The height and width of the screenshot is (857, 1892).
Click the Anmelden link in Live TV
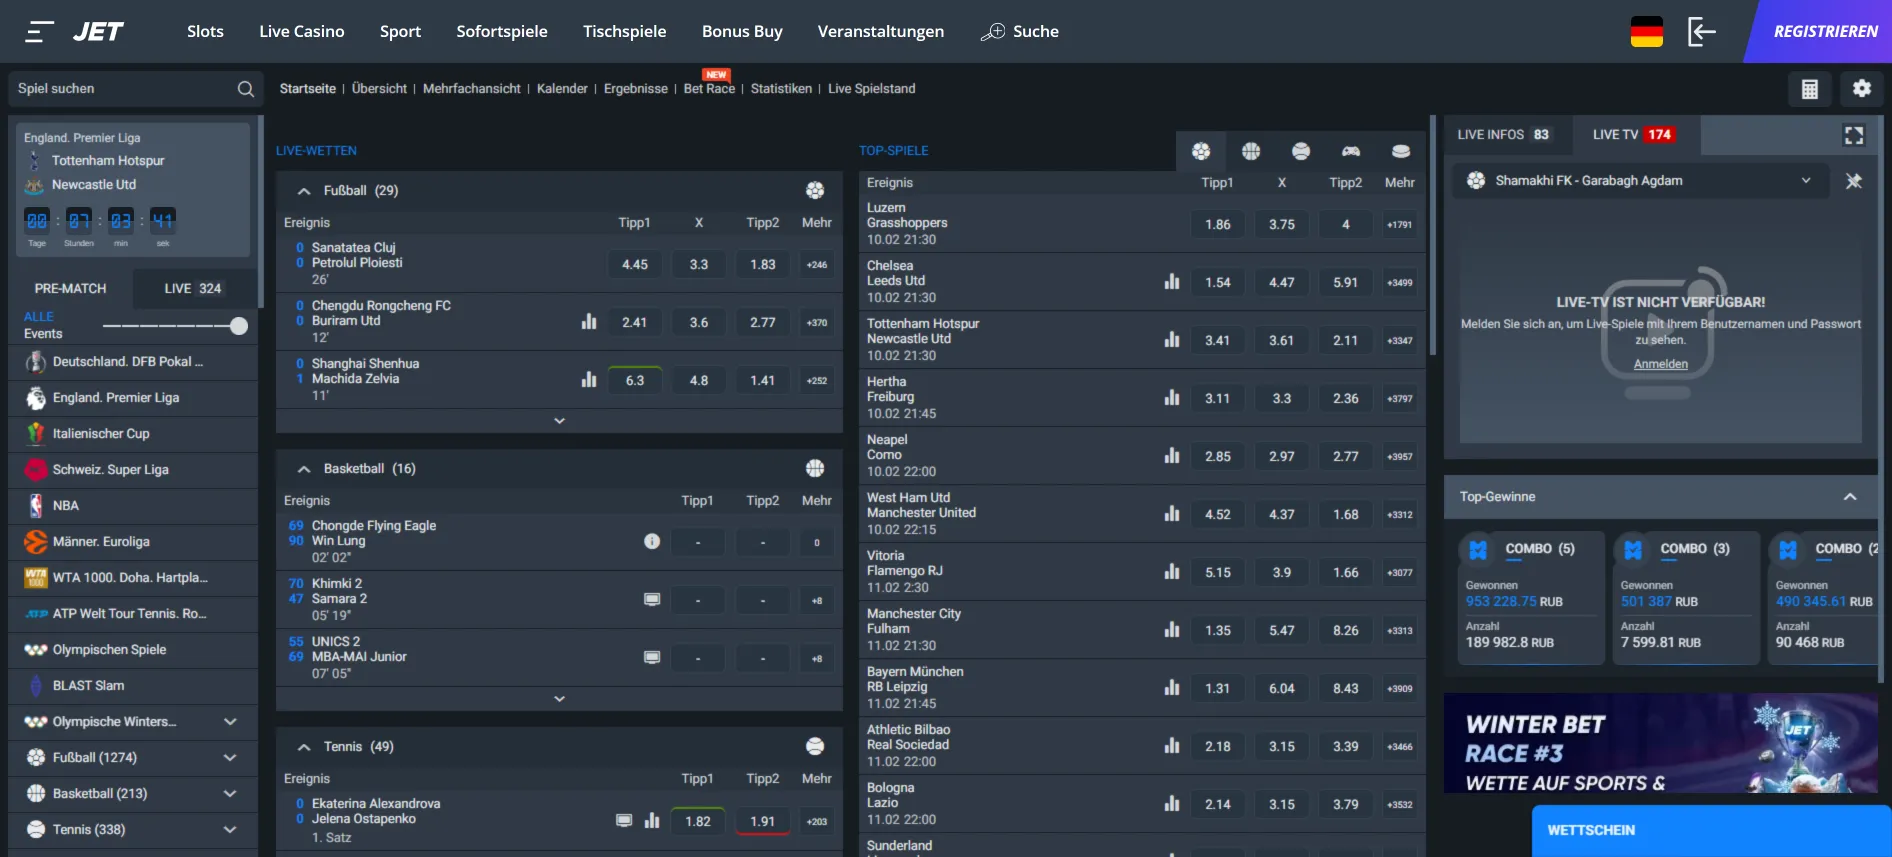[1661, 365]
